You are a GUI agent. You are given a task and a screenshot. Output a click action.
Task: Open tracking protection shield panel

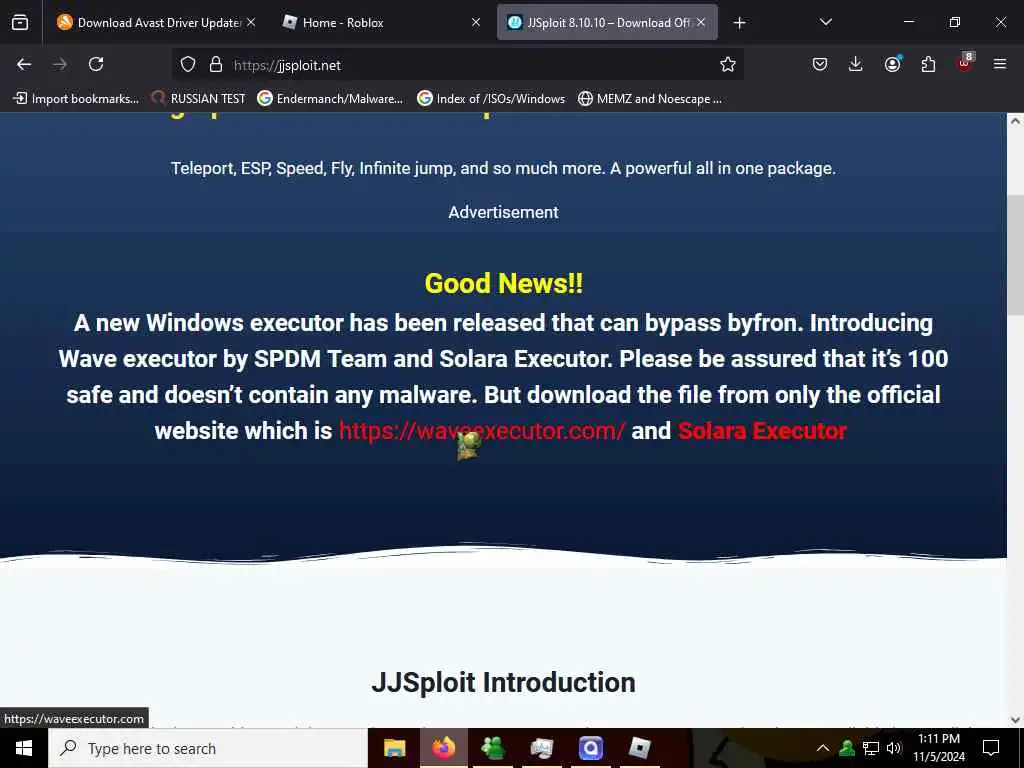tap(188, 64)
